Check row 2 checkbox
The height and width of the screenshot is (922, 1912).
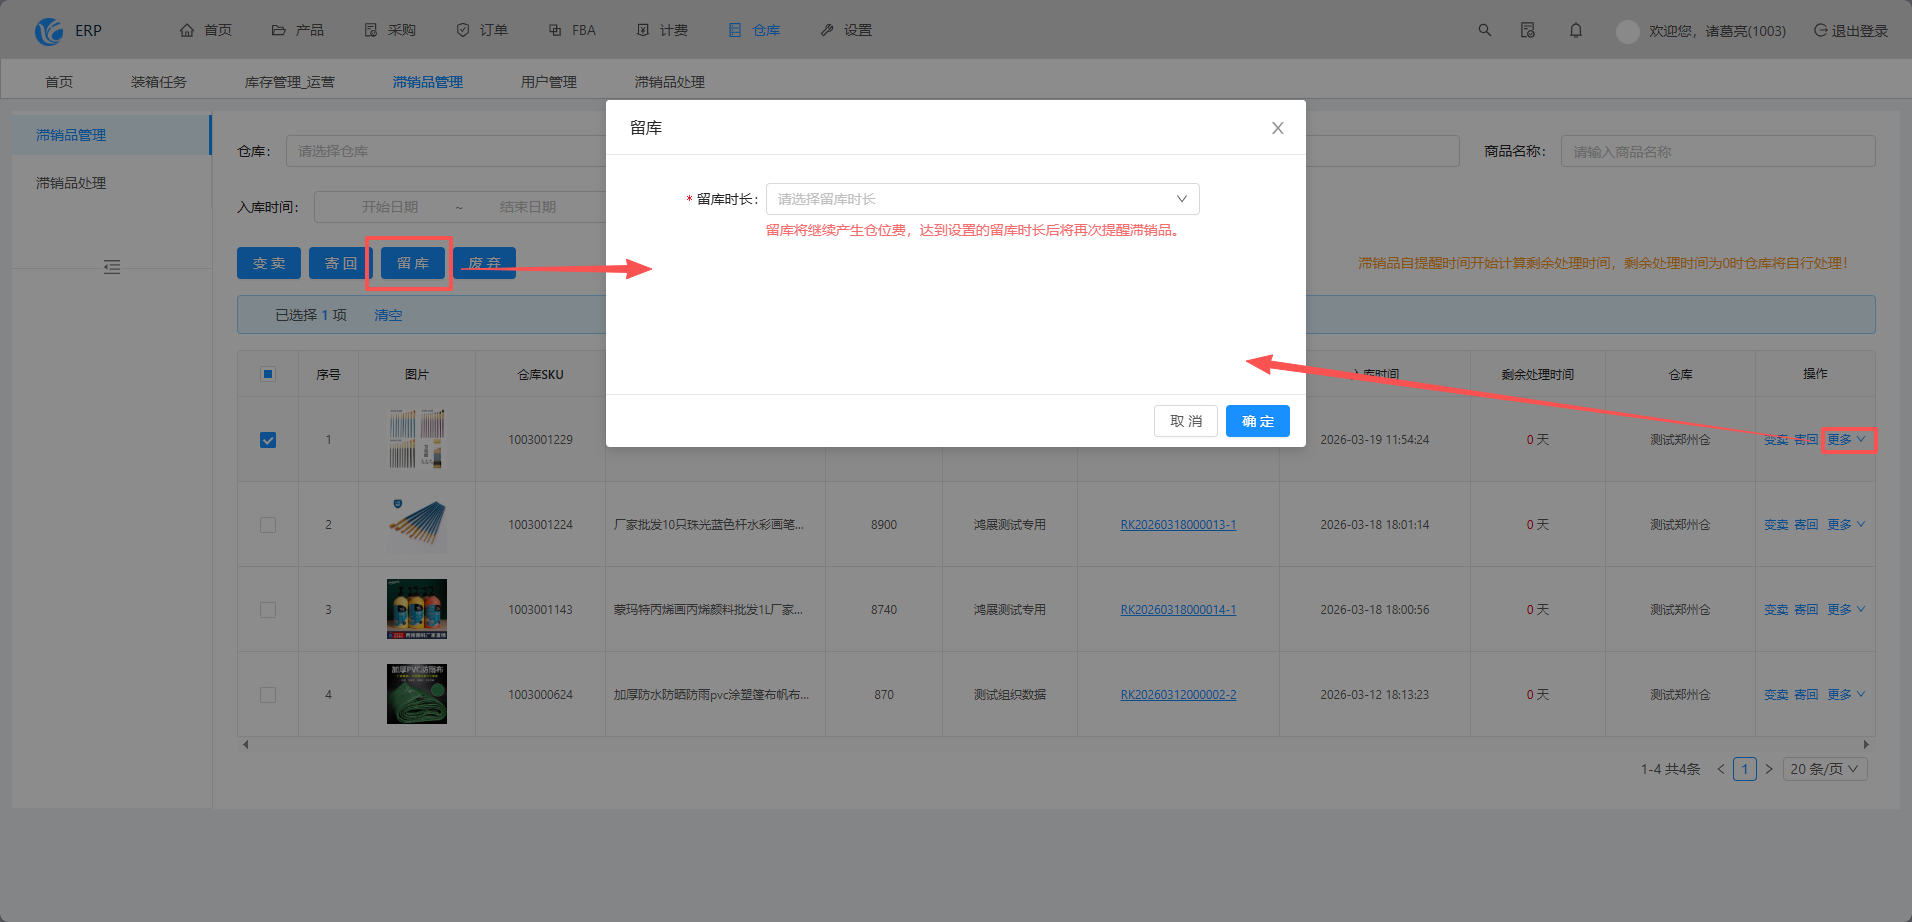(268, 525)
